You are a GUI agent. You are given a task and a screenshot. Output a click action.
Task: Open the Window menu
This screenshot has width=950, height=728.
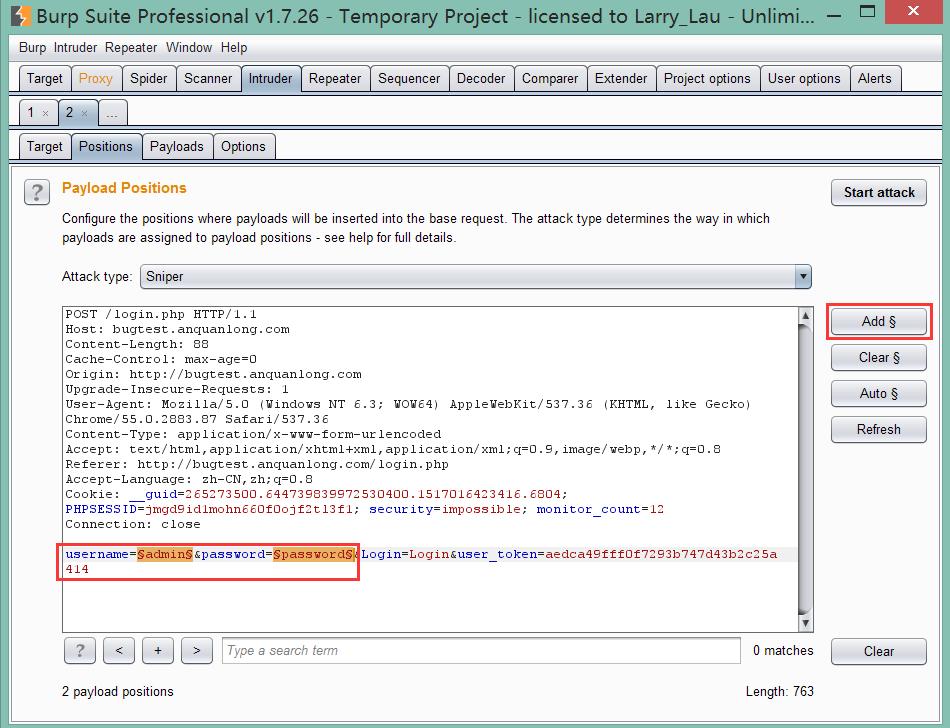189,47
